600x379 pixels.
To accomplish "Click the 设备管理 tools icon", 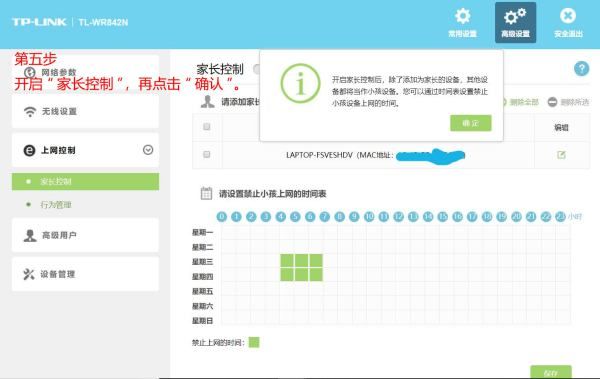I will tap(29, 274).
